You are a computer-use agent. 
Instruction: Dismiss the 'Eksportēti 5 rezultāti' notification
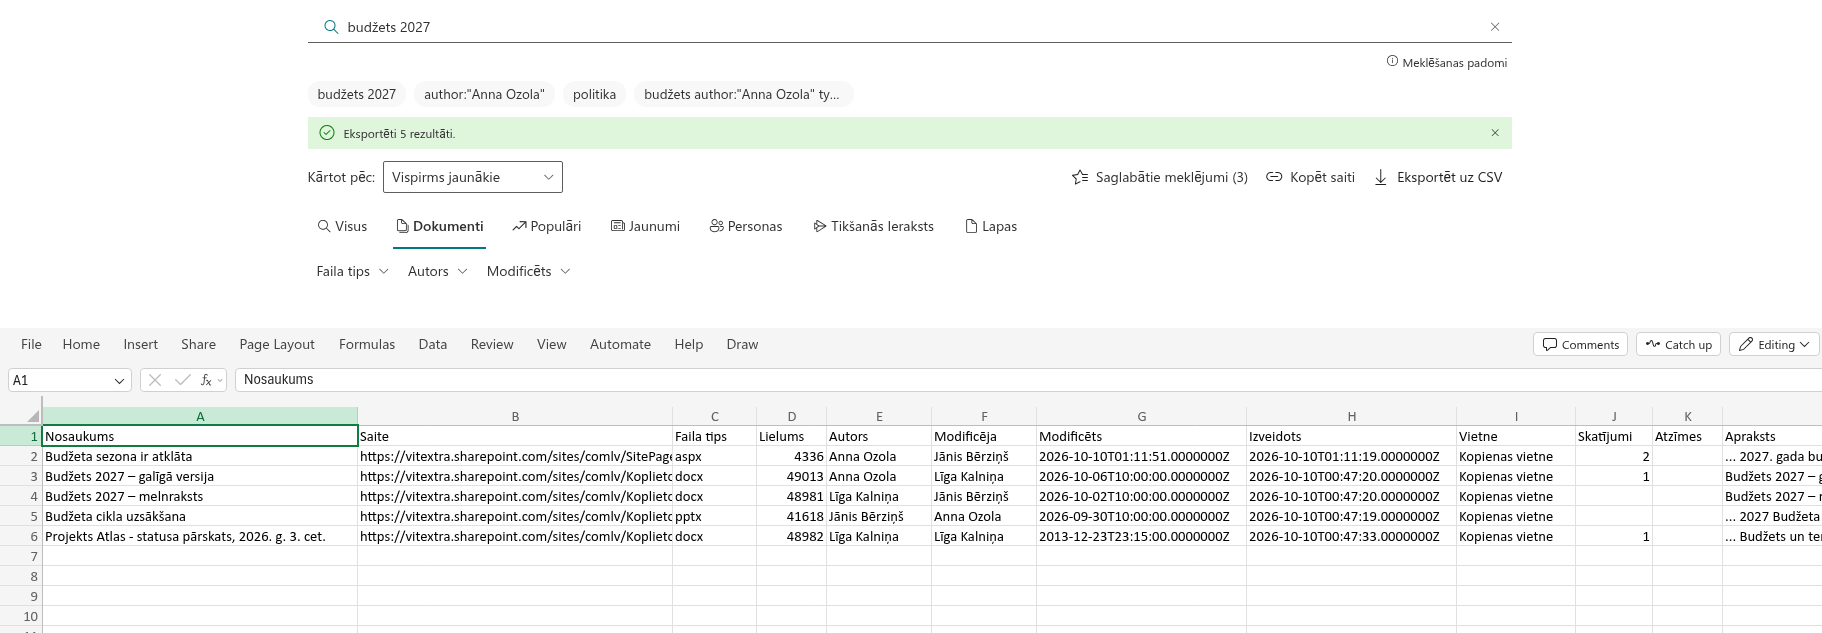click(x=1495, y=133)
